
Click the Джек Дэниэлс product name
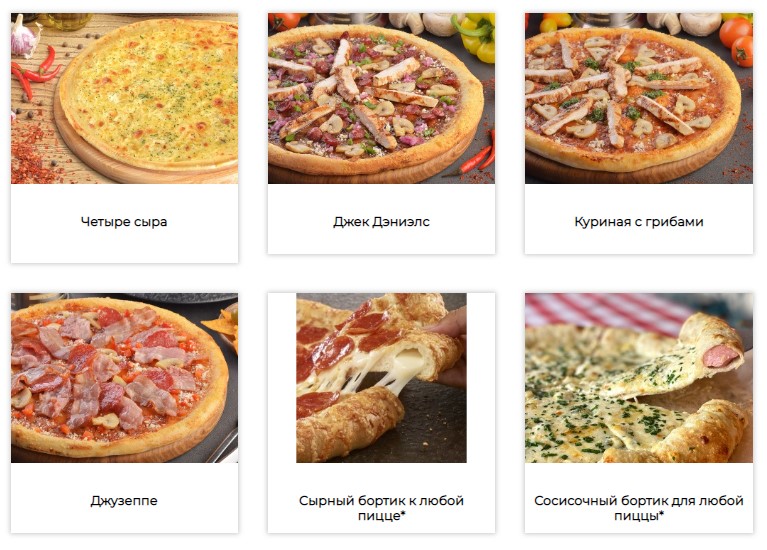coord(381,222)
